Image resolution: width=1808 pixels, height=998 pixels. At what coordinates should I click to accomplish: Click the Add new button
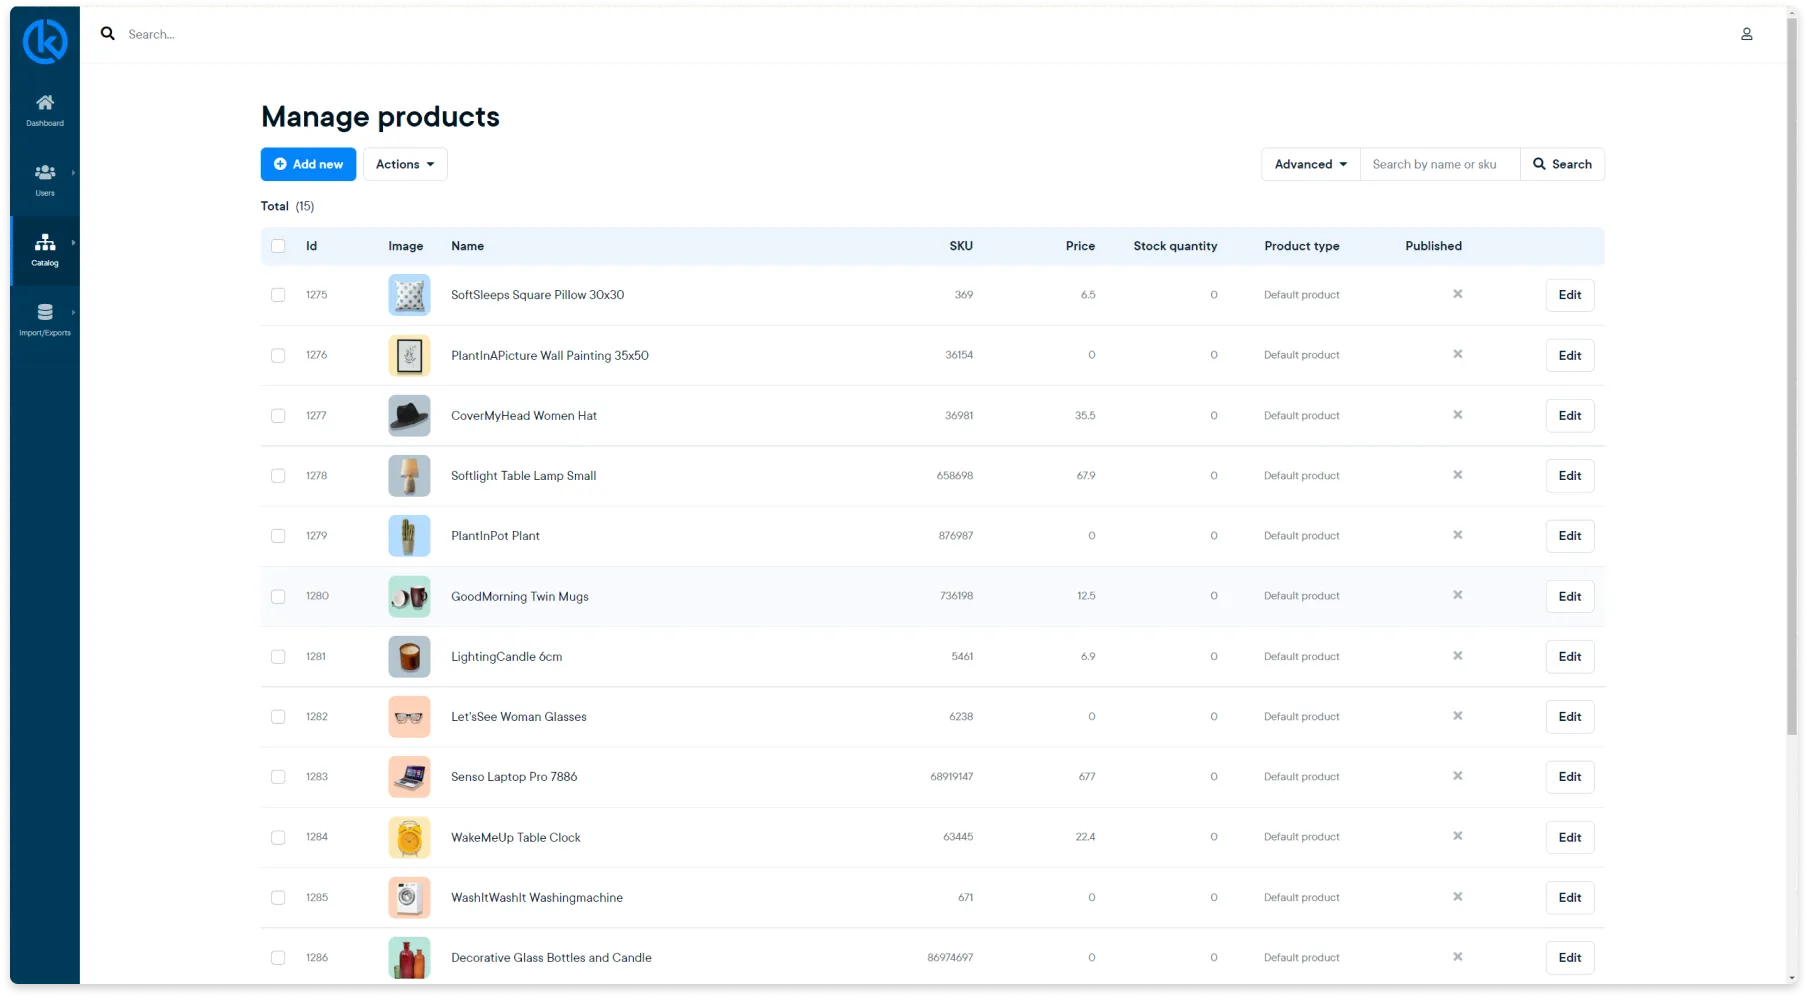pyautogui.click(x=308, y=164)
